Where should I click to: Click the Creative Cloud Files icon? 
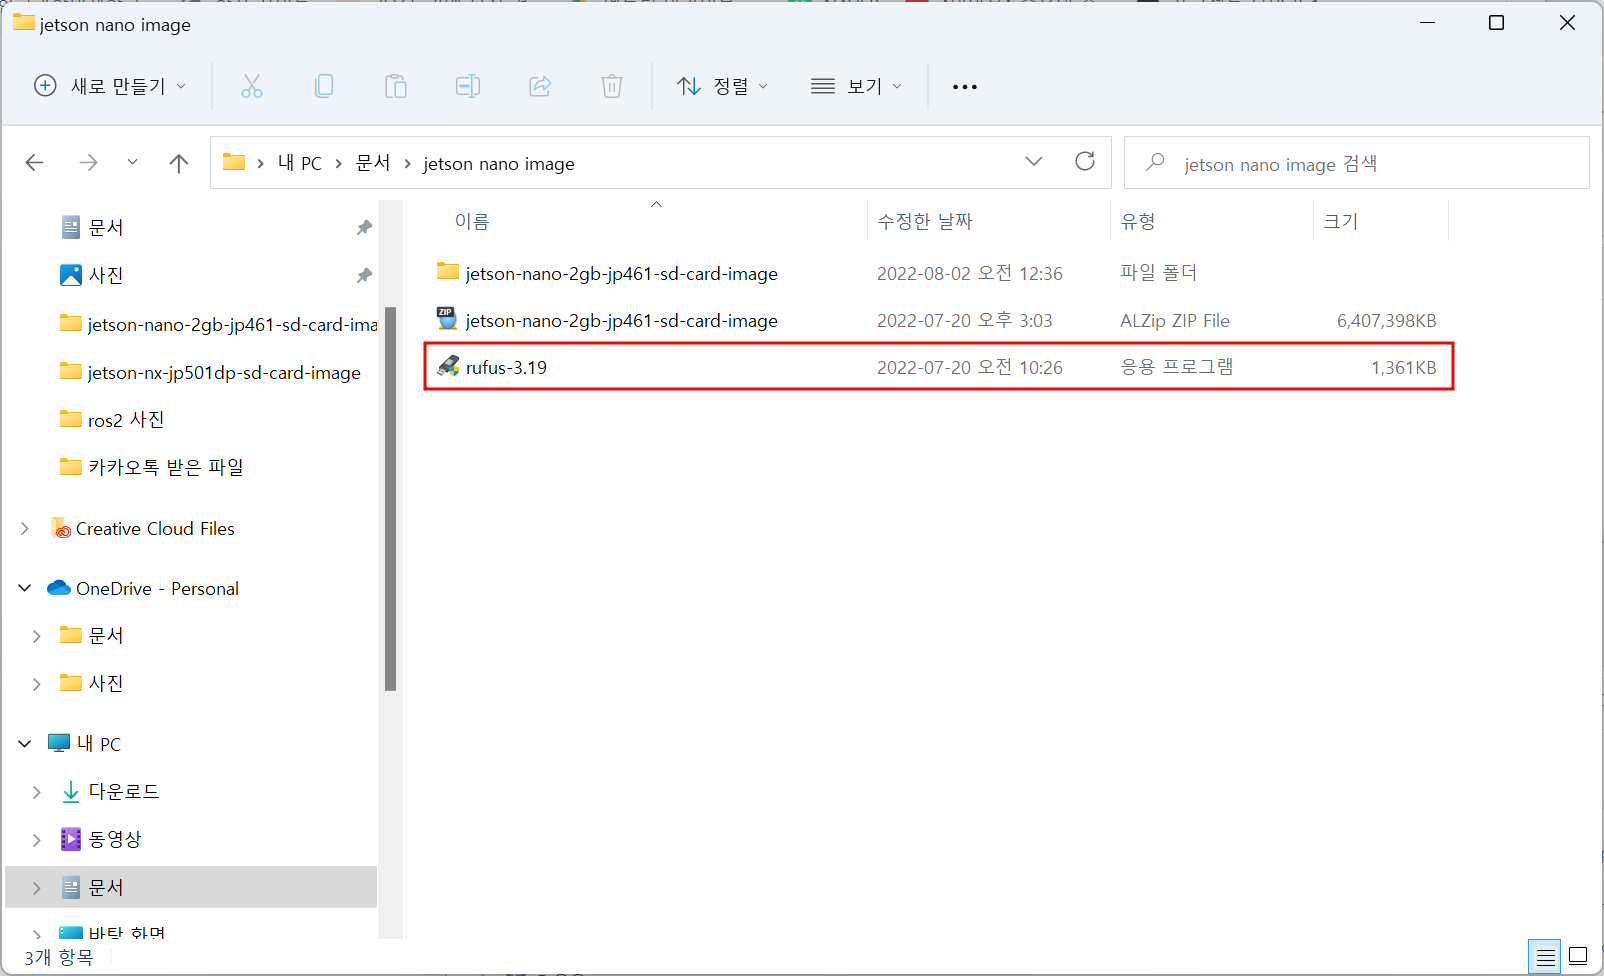click(61, 528)
